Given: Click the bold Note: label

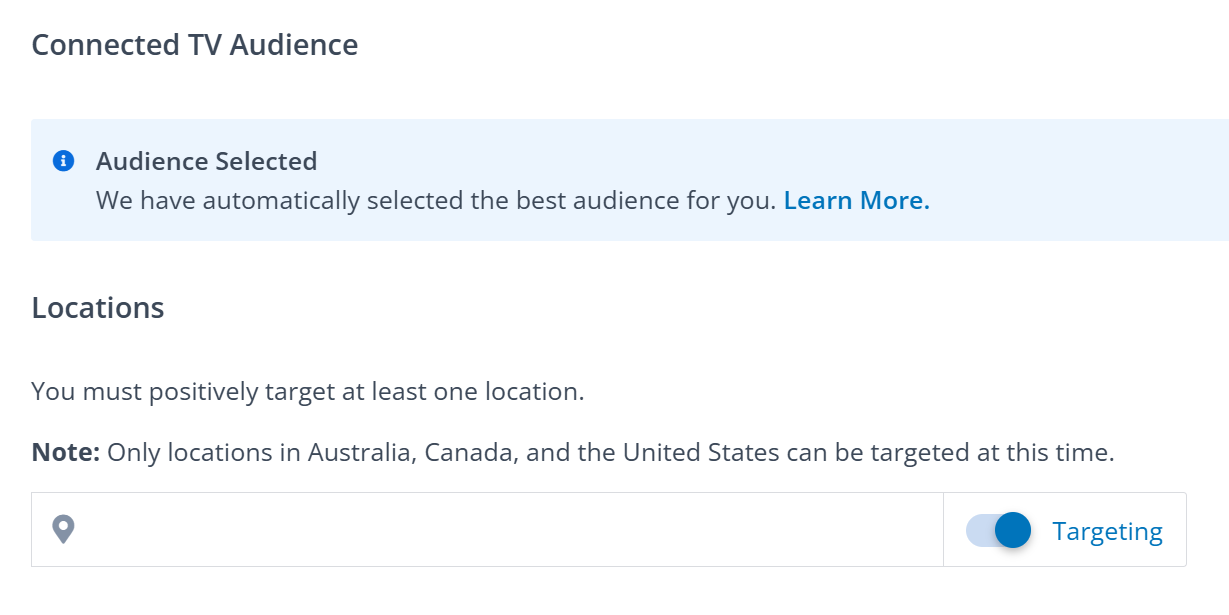Looking at the screenshot, I should point(65,452).
